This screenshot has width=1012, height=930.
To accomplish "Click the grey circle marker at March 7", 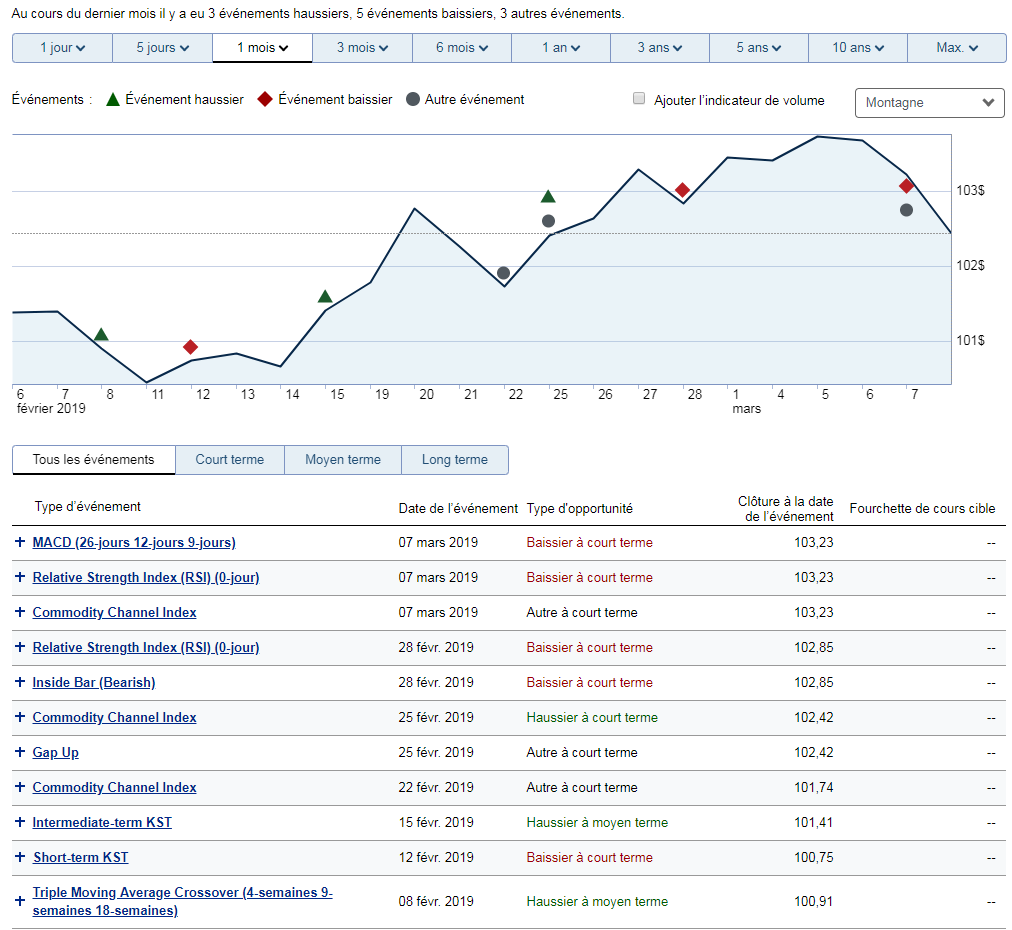I will (906, 210).
